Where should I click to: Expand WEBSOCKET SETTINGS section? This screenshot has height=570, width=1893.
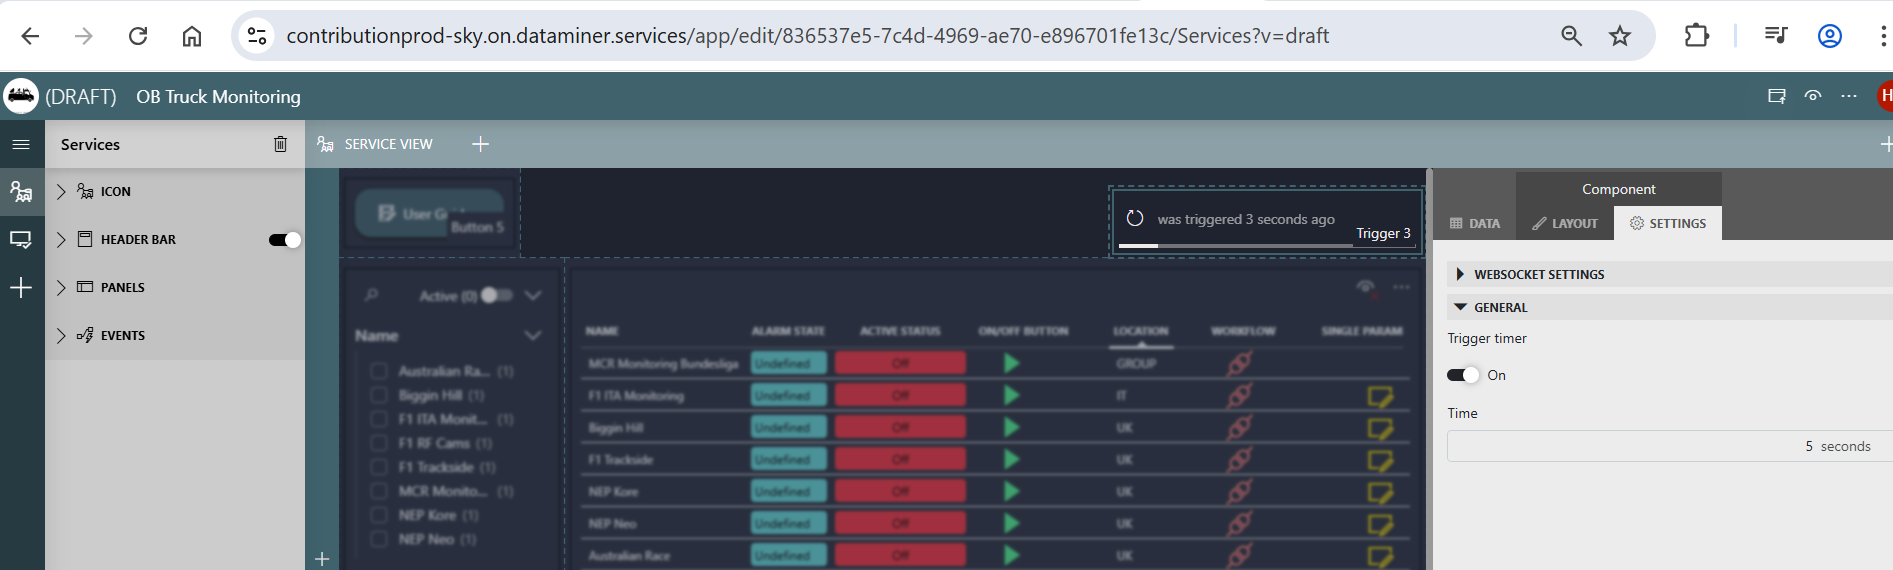[1460, 274]
